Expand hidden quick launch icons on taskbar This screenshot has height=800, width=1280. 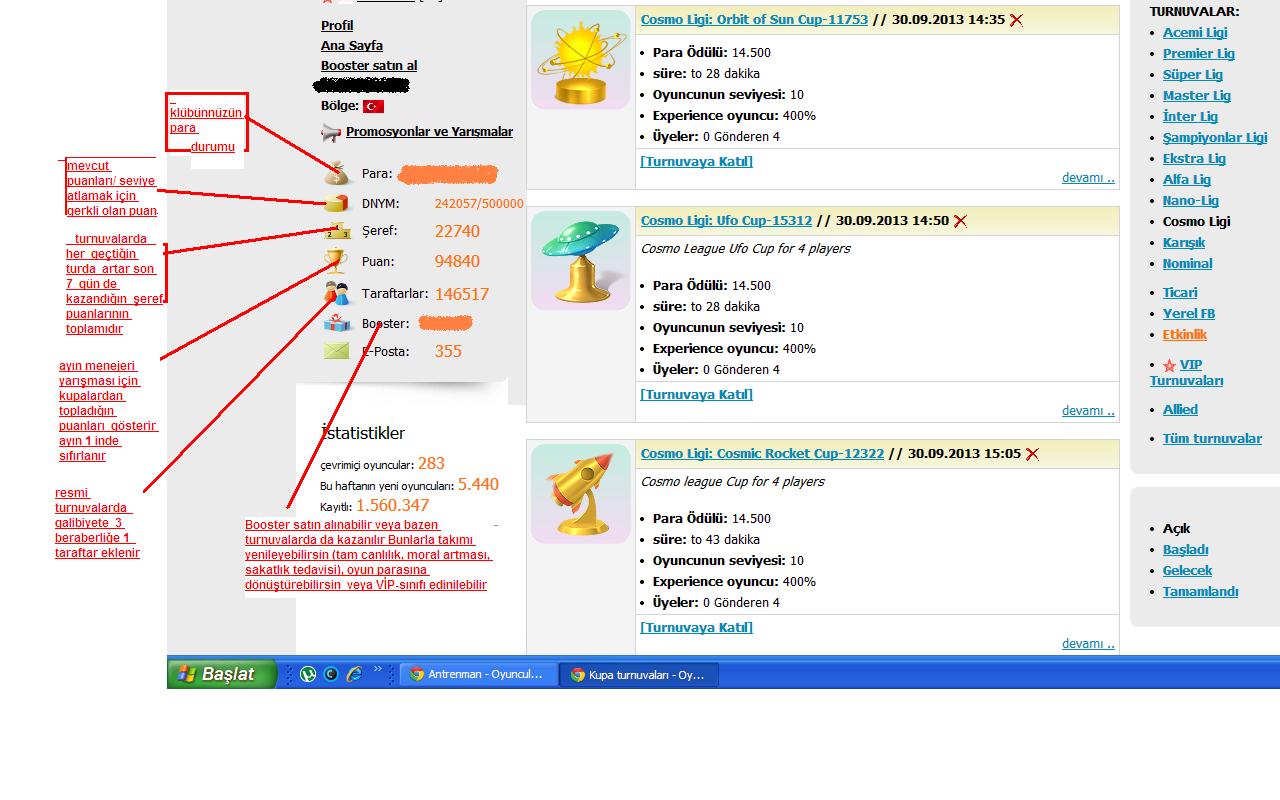378,670
